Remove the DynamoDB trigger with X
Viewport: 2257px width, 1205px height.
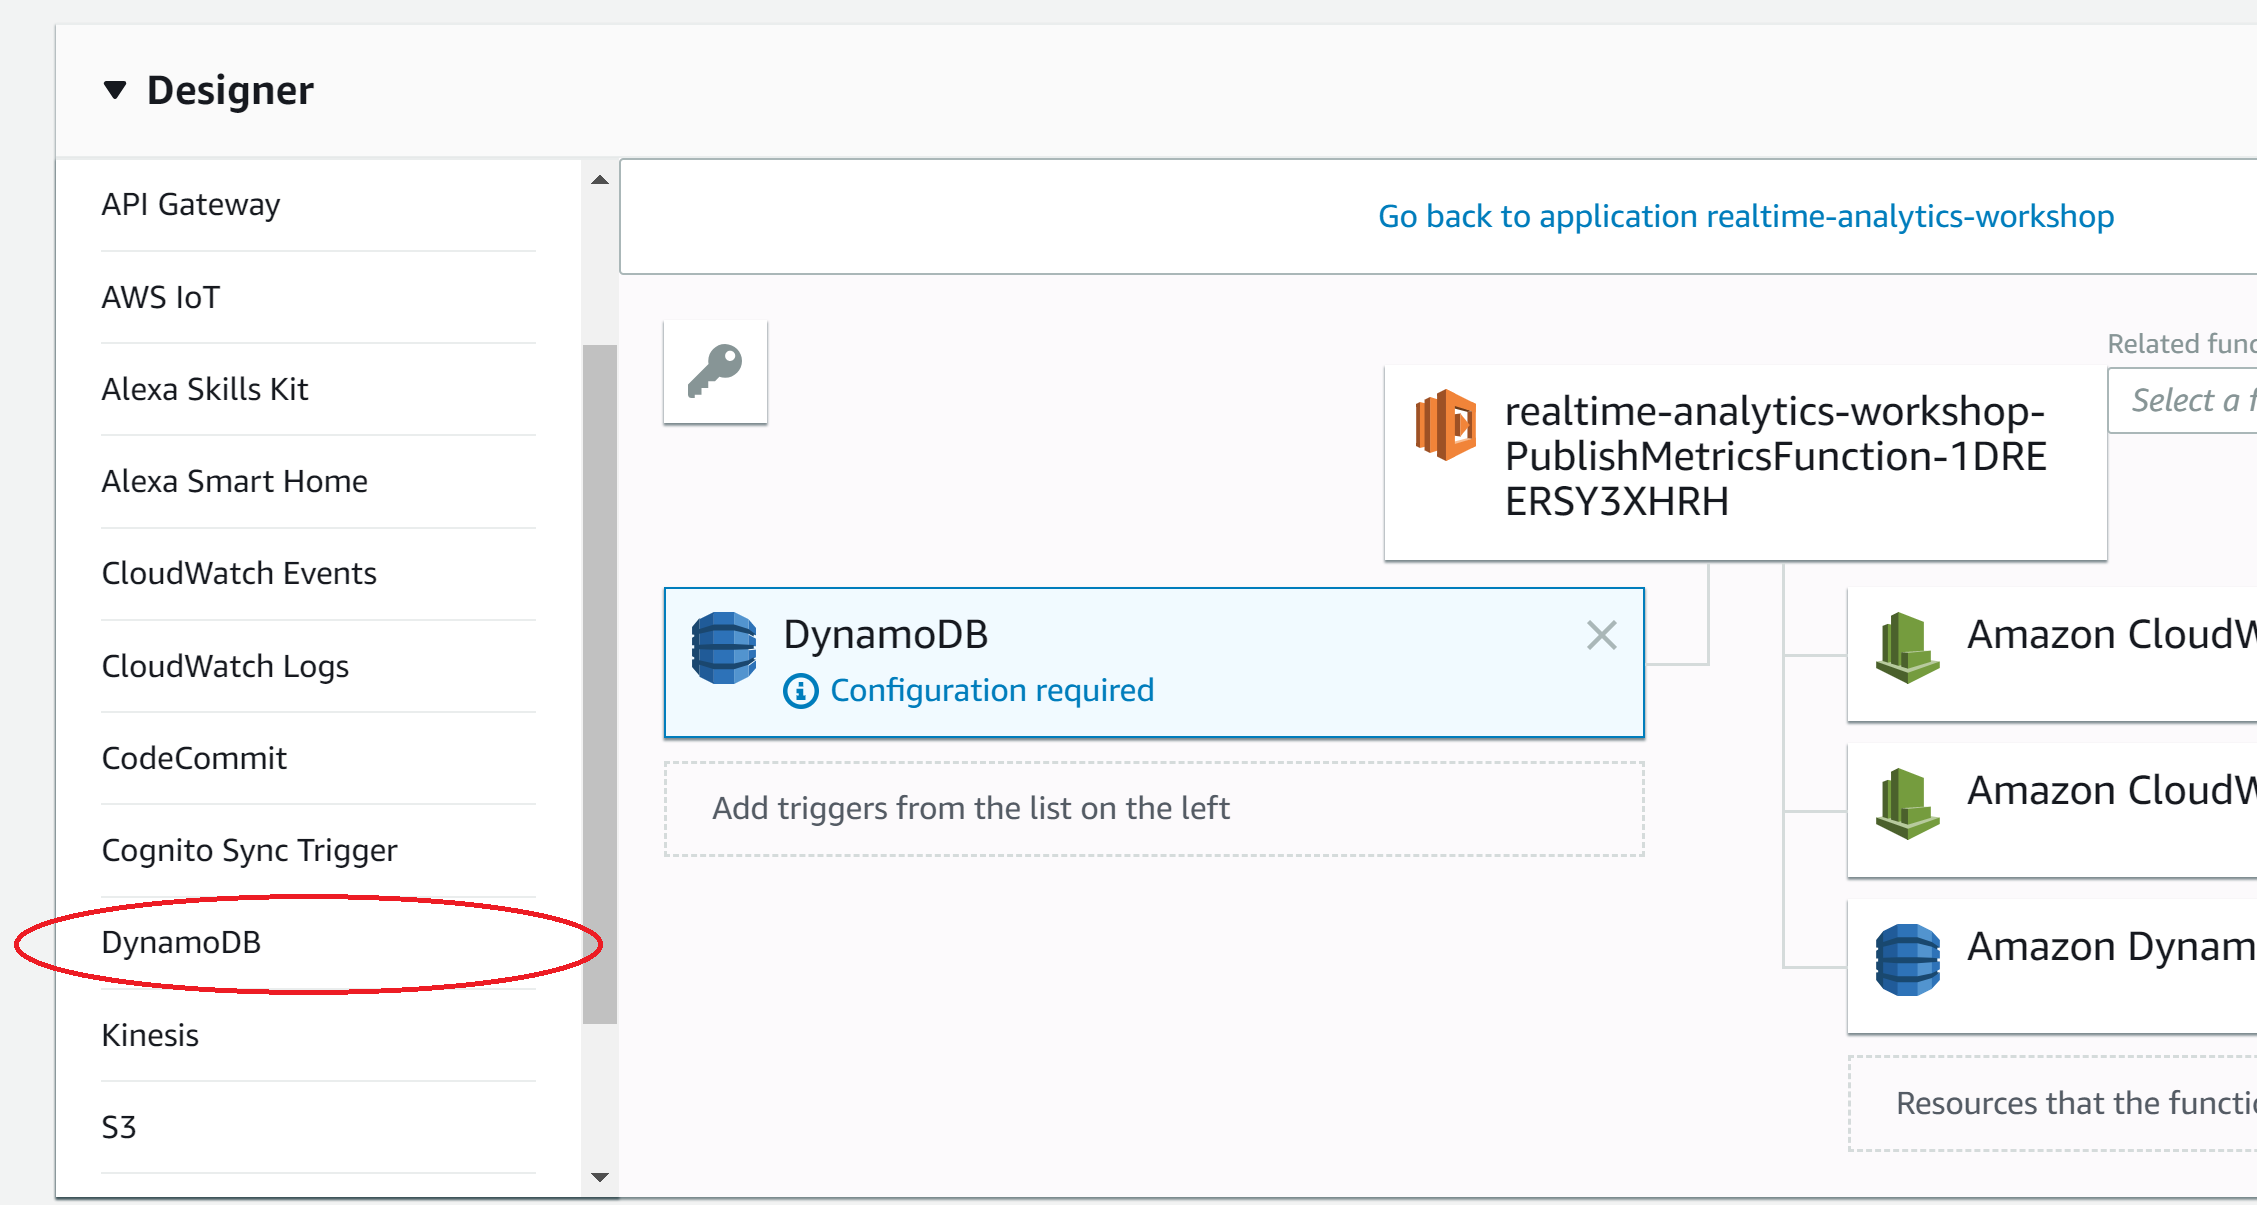[x=1601, y=635]
